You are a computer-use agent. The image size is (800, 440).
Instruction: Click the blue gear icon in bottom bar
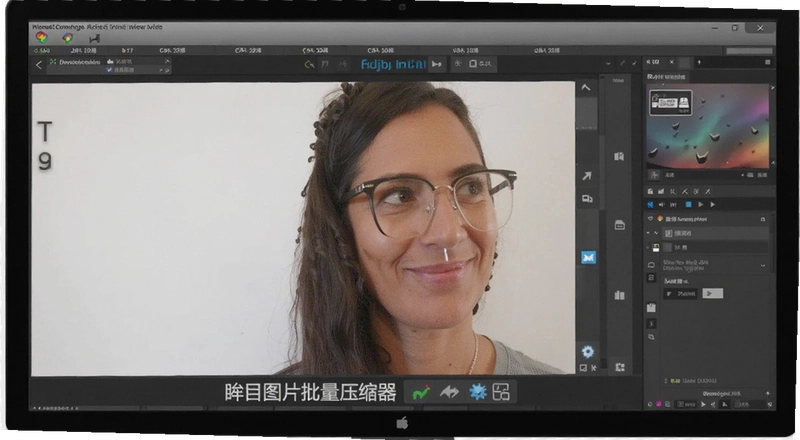tap(478, 392)
